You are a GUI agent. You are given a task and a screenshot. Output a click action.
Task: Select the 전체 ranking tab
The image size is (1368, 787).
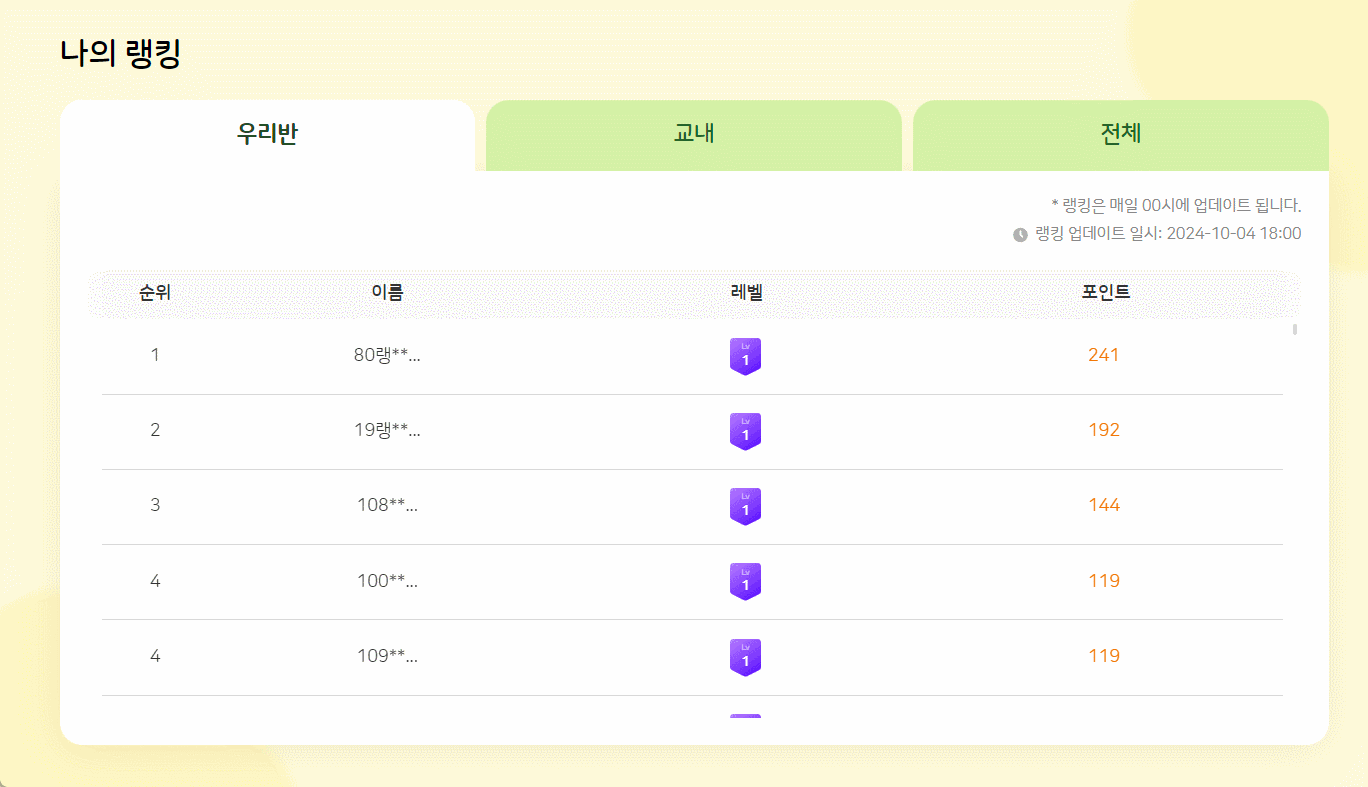(x=1120, y=135)
